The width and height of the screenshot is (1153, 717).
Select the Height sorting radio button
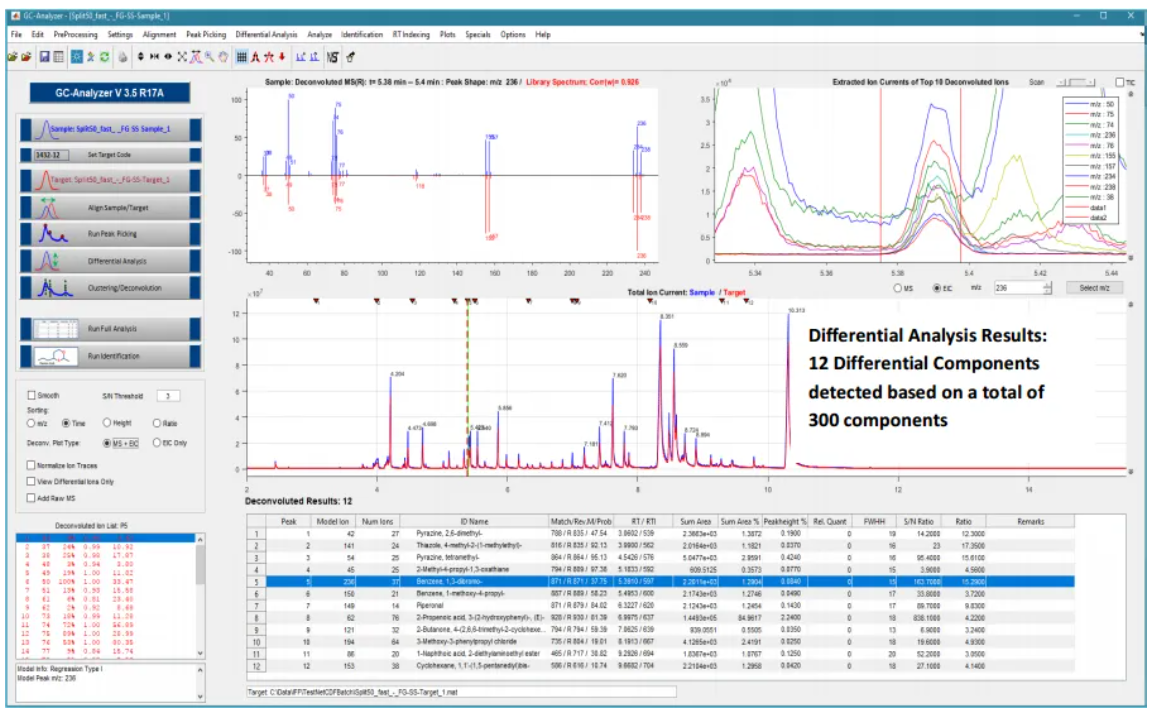click(108, 423)
